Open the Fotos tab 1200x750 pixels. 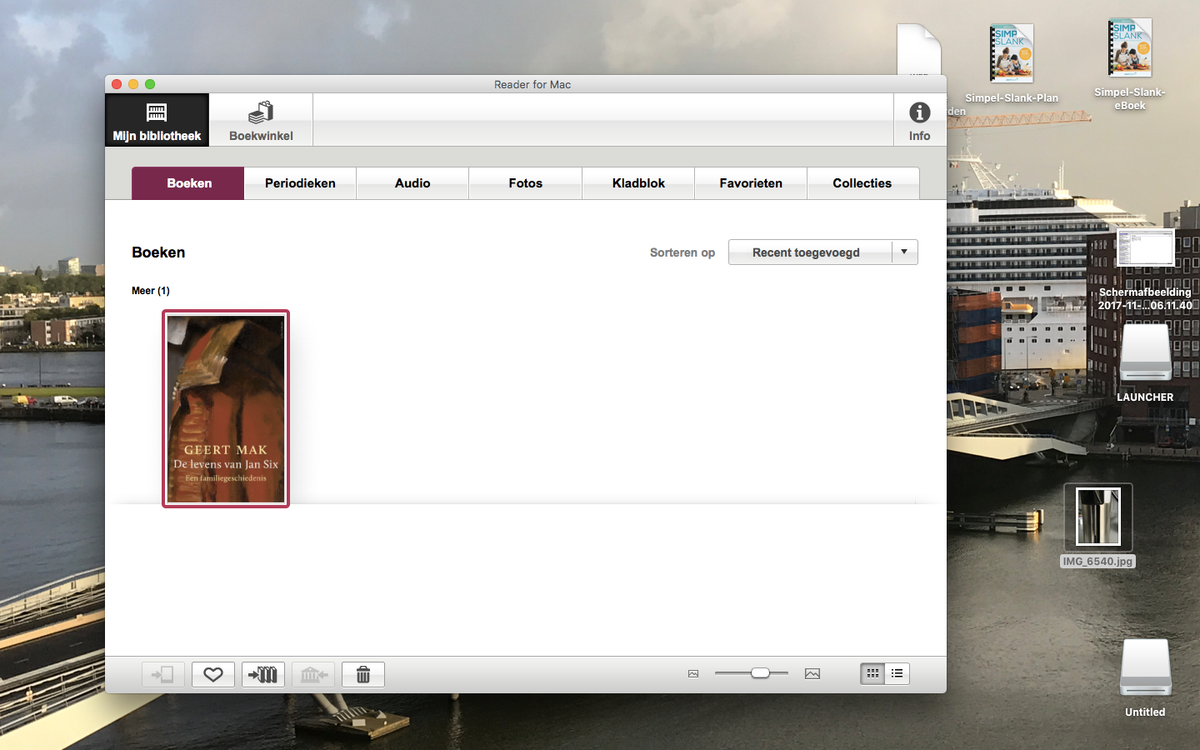pyautogui.click(x=525, y=183)
